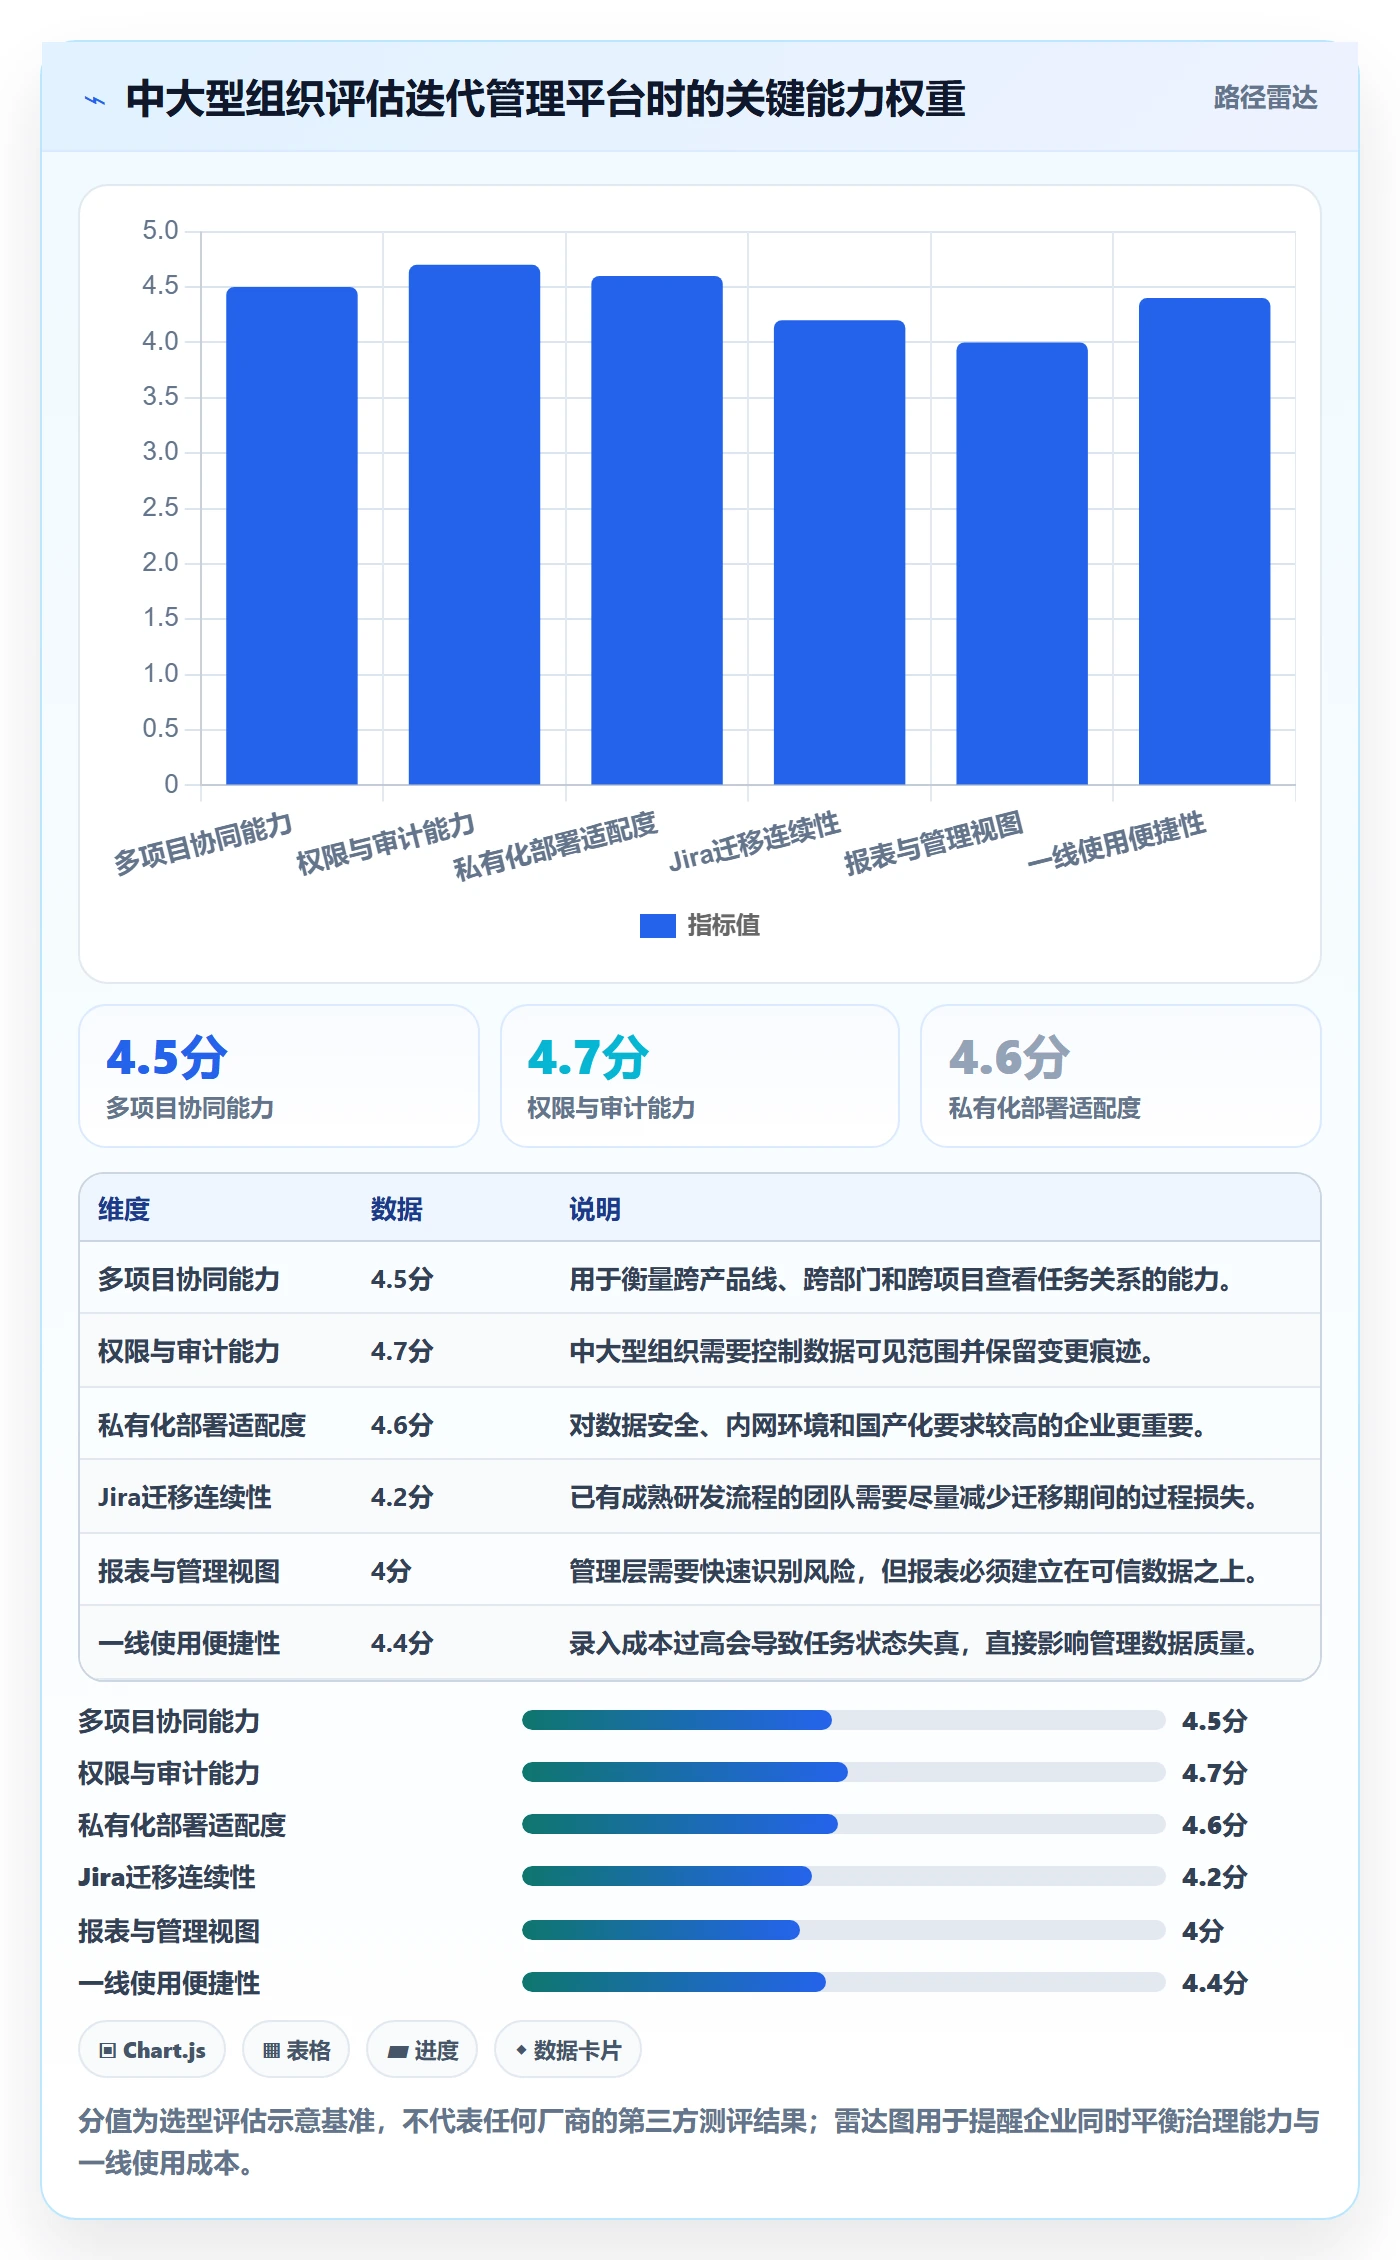Select the 多项目协同能力 table row name

[189, 1279]
